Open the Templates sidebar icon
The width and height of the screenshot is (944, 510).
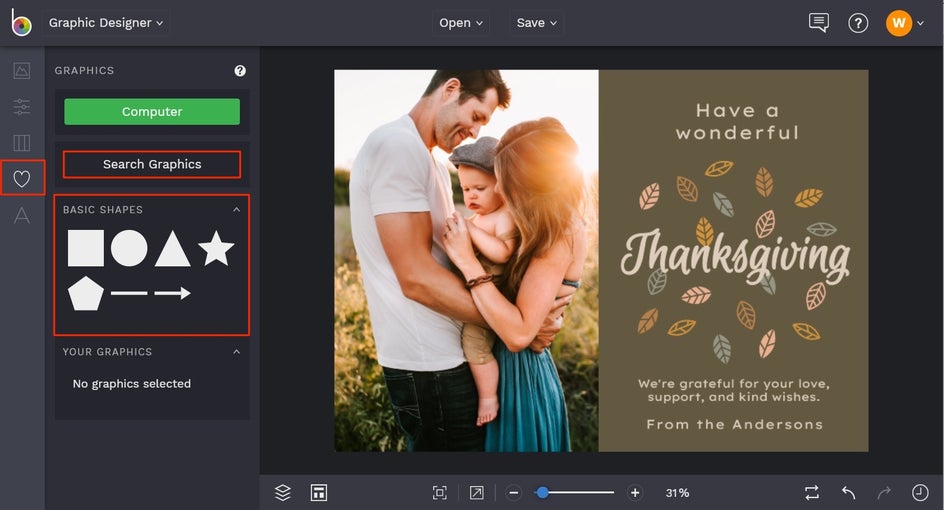[x=21, y=143]
